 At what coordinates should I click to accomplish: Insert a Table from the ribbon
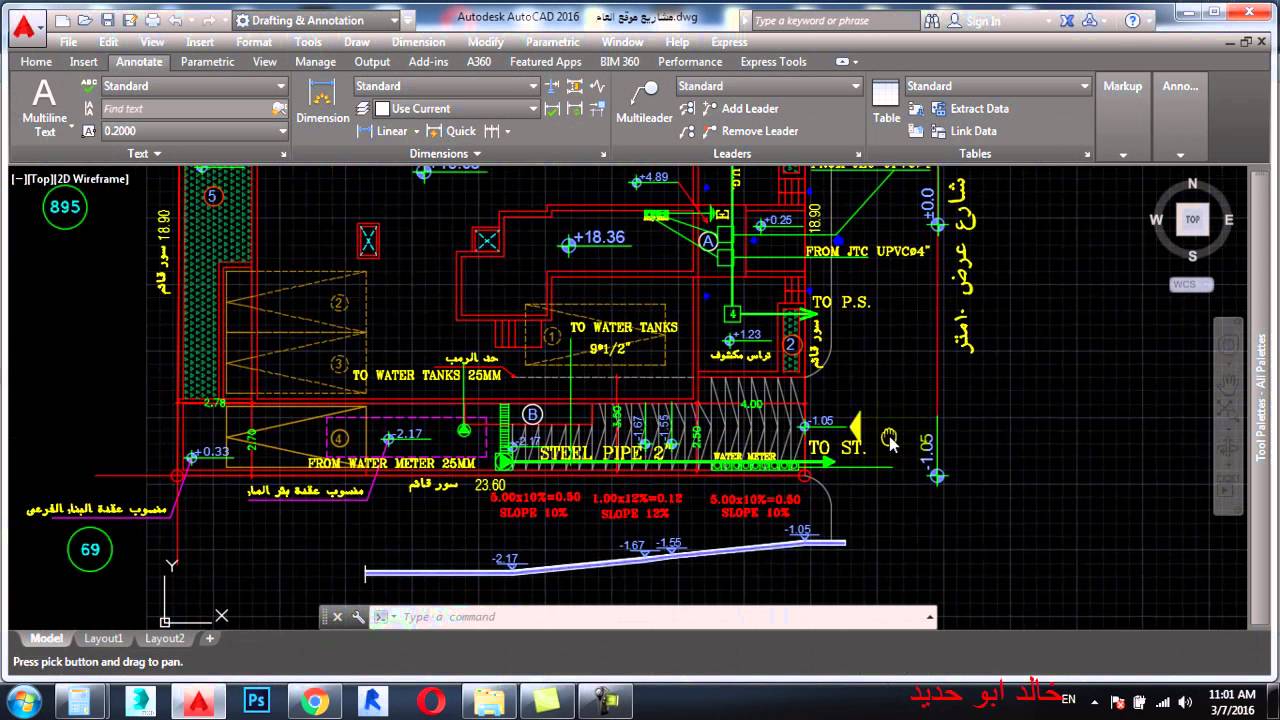point(886,102)
